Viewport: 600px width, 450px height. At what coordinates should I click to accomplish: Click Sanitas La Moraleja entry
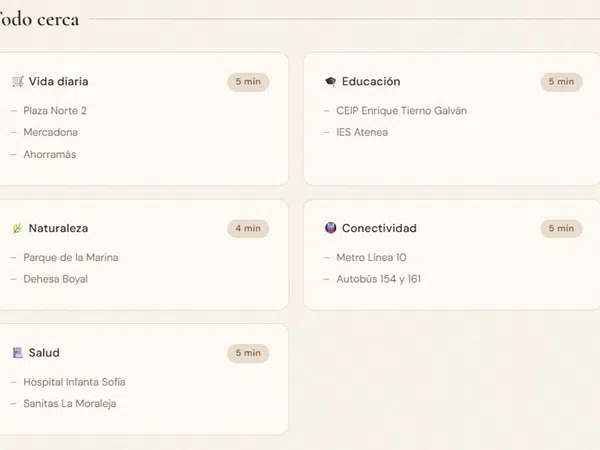(x=71, y=404)
